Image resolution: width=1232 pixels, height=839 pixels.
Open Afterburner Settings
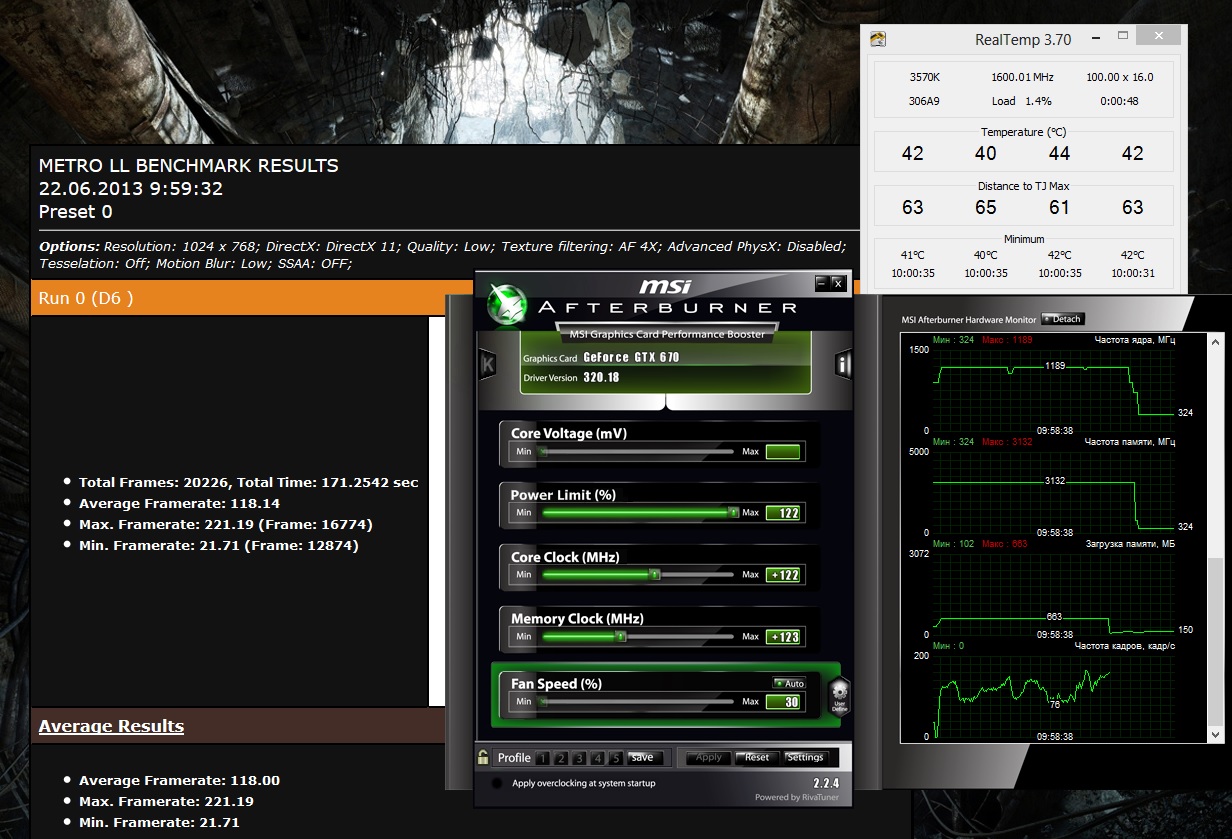click(x=805, y=757)
